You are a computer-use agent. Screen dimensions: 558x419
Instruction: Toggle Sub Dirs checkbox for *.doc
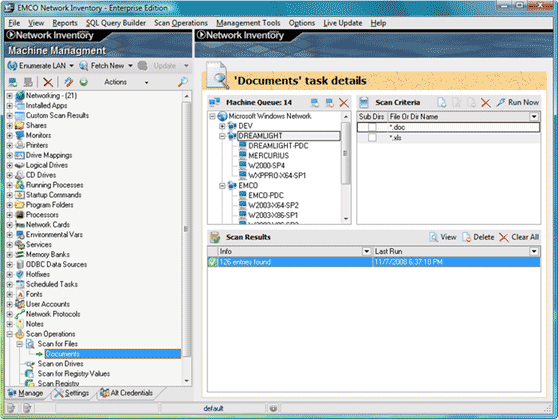pos(372,127)
